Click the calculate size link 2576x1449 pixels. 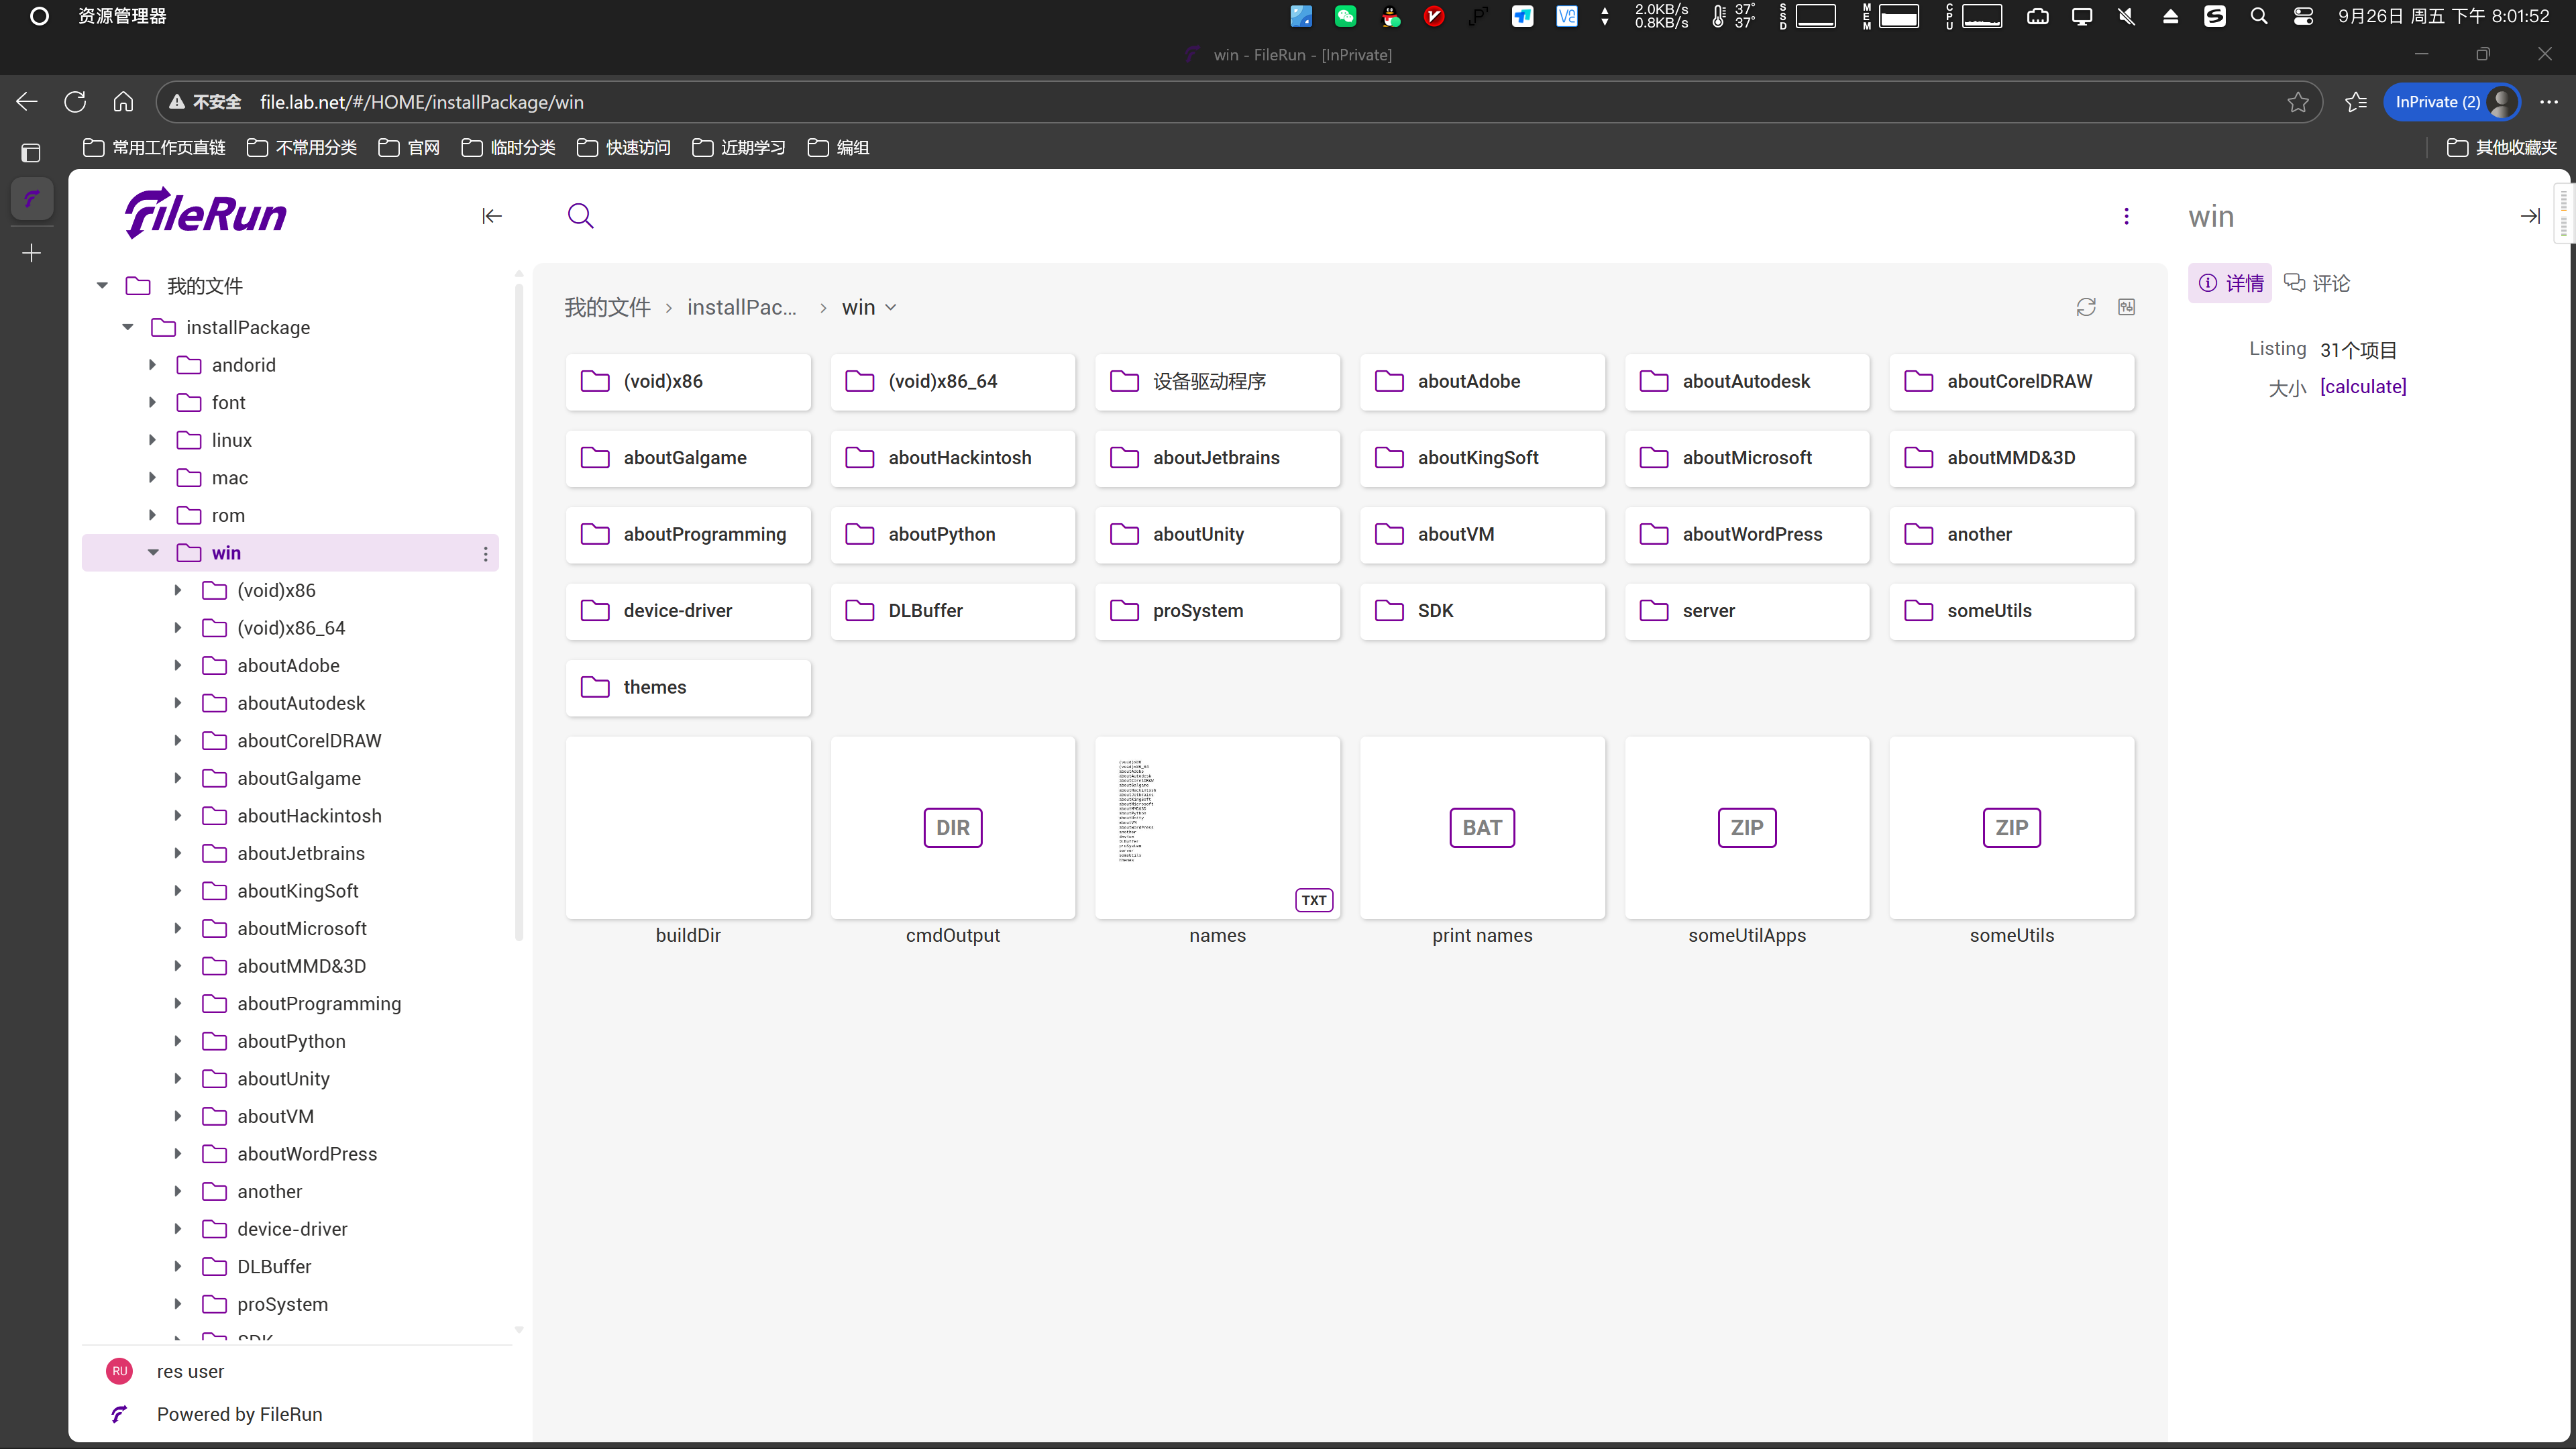(2363, 386)
